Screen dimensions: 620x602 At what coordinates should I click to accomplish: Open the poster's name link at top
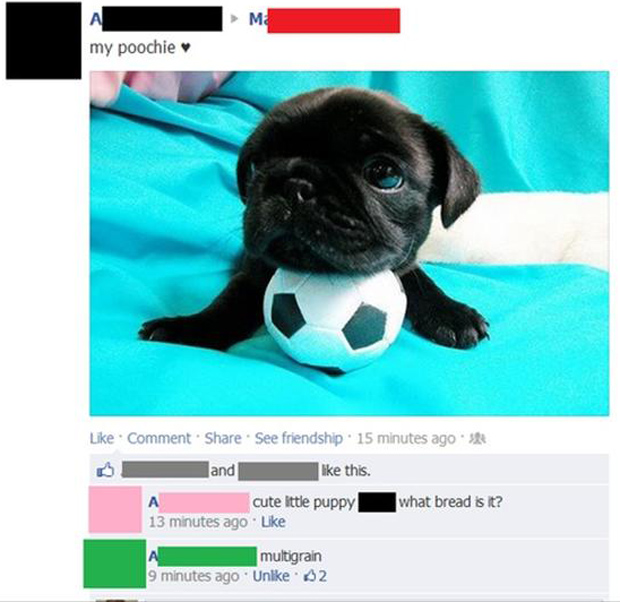(156, 19)
